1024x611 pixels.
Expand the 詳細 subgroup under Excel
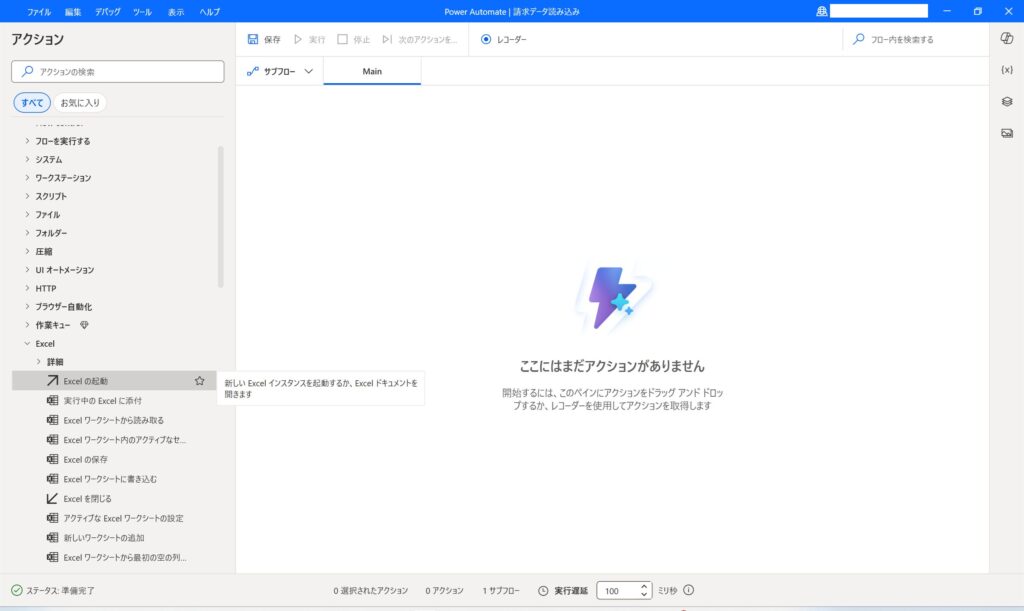39,361
